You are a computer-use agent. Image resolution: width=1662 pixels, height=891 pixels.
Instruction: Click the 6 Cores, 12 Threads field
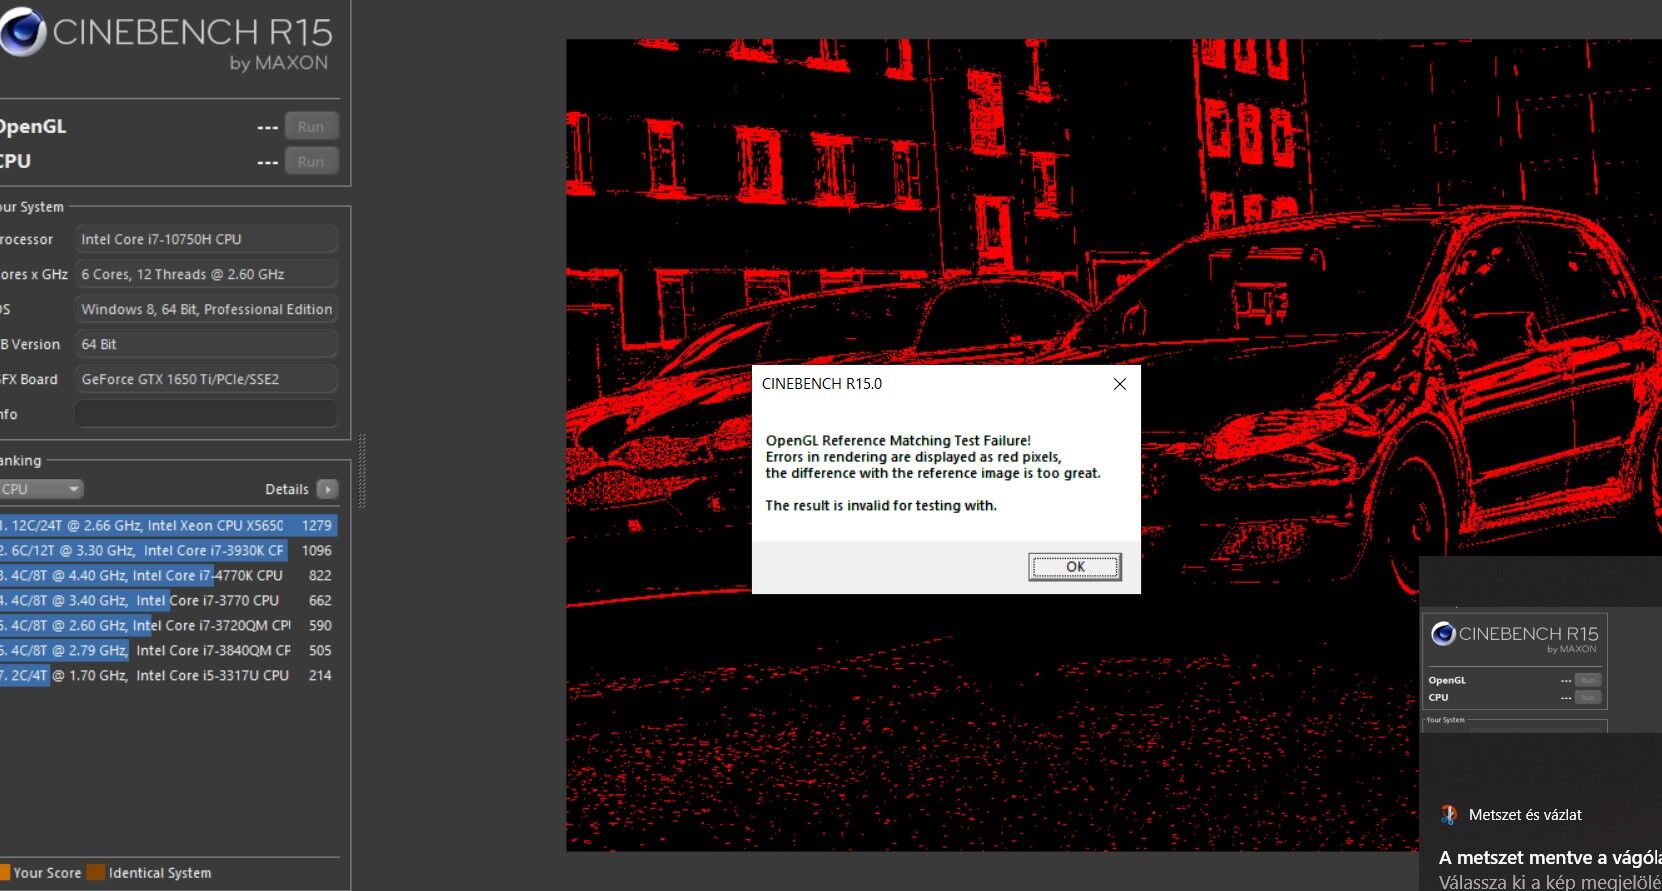(206, 274)
